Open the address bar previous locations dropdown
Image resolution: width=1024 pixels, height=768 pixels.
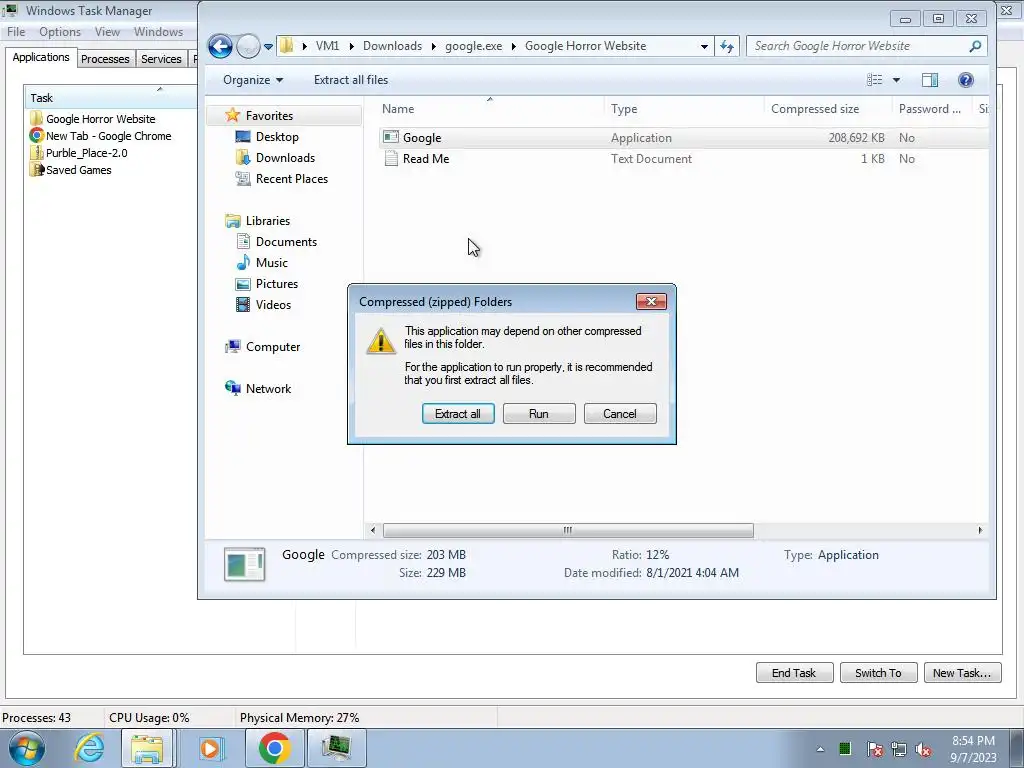point(704,46)
